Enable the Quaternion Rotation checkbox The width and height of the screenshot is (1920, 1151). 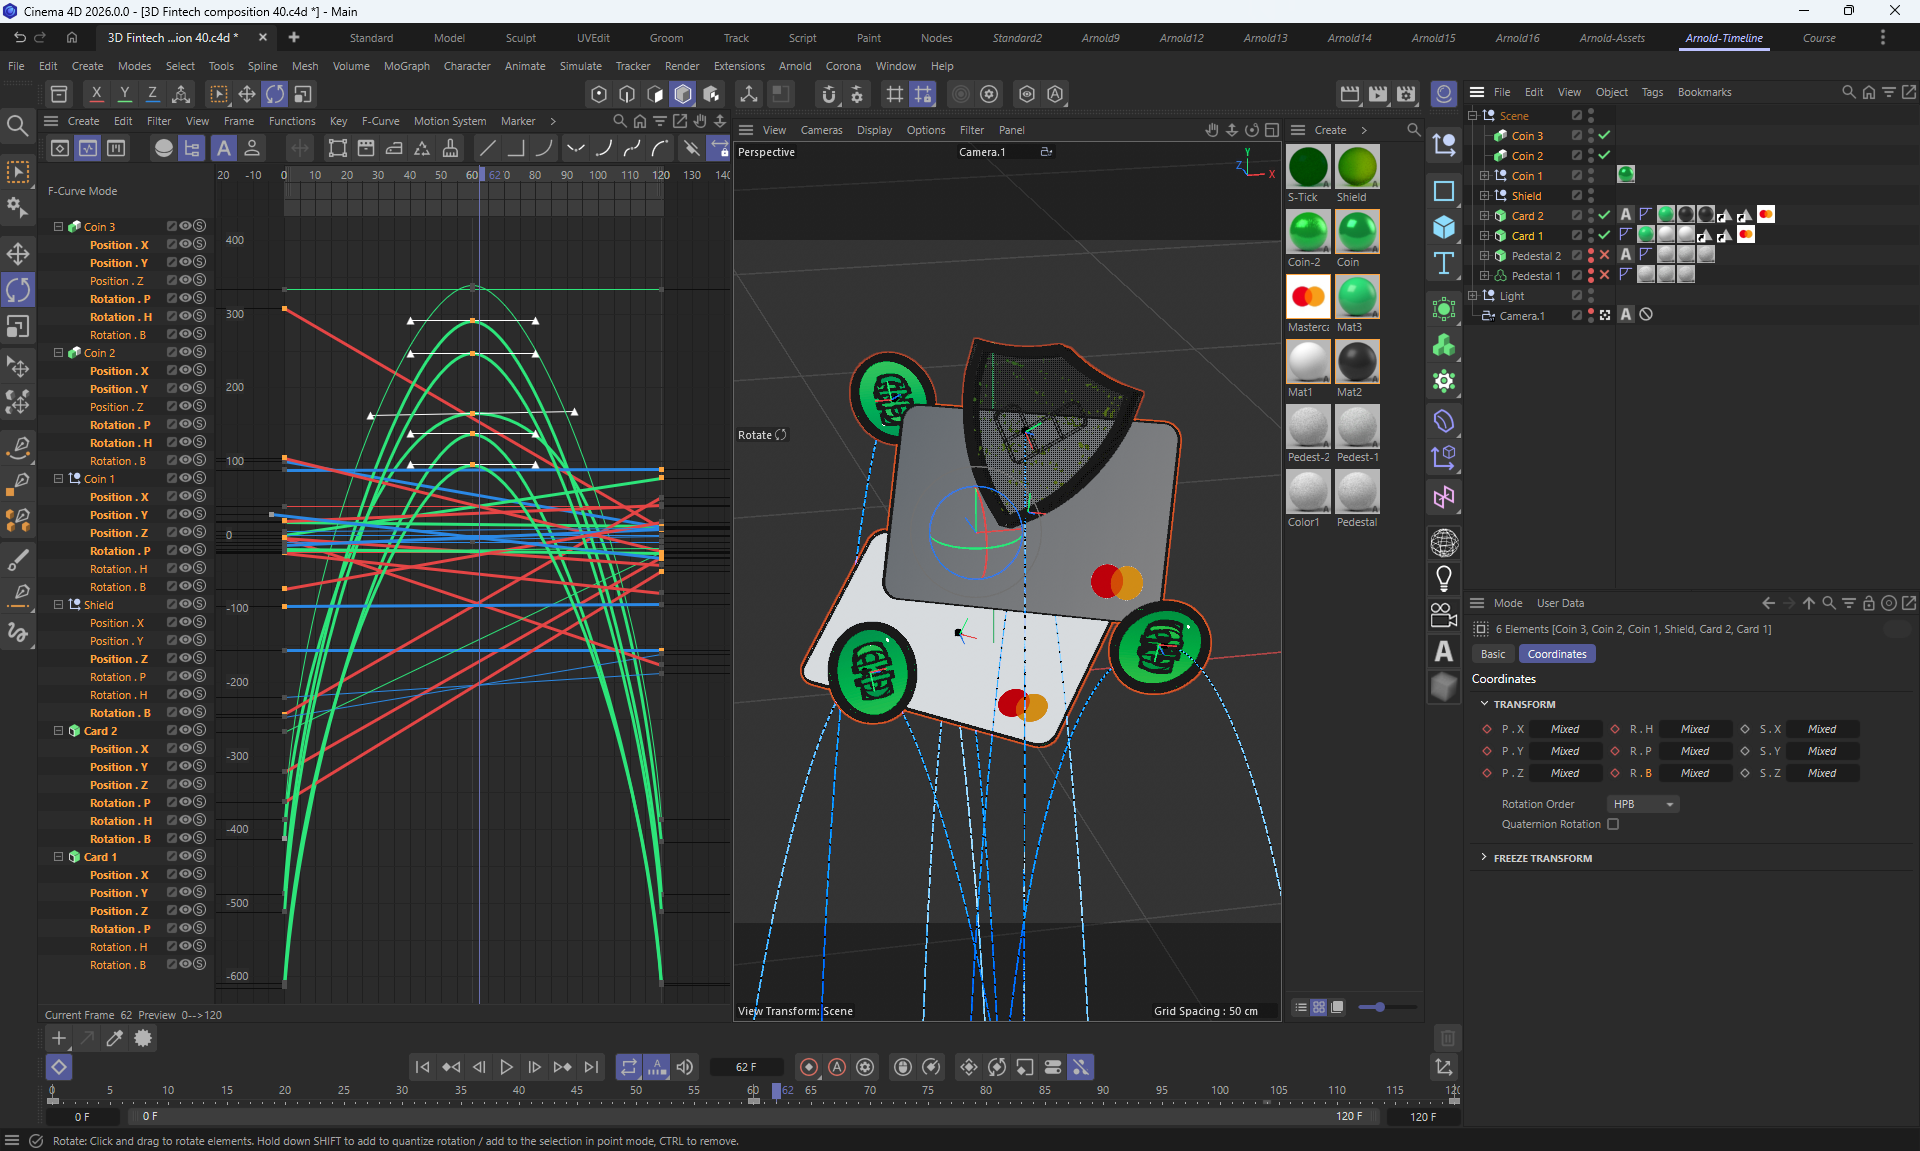coord(1613,824)
